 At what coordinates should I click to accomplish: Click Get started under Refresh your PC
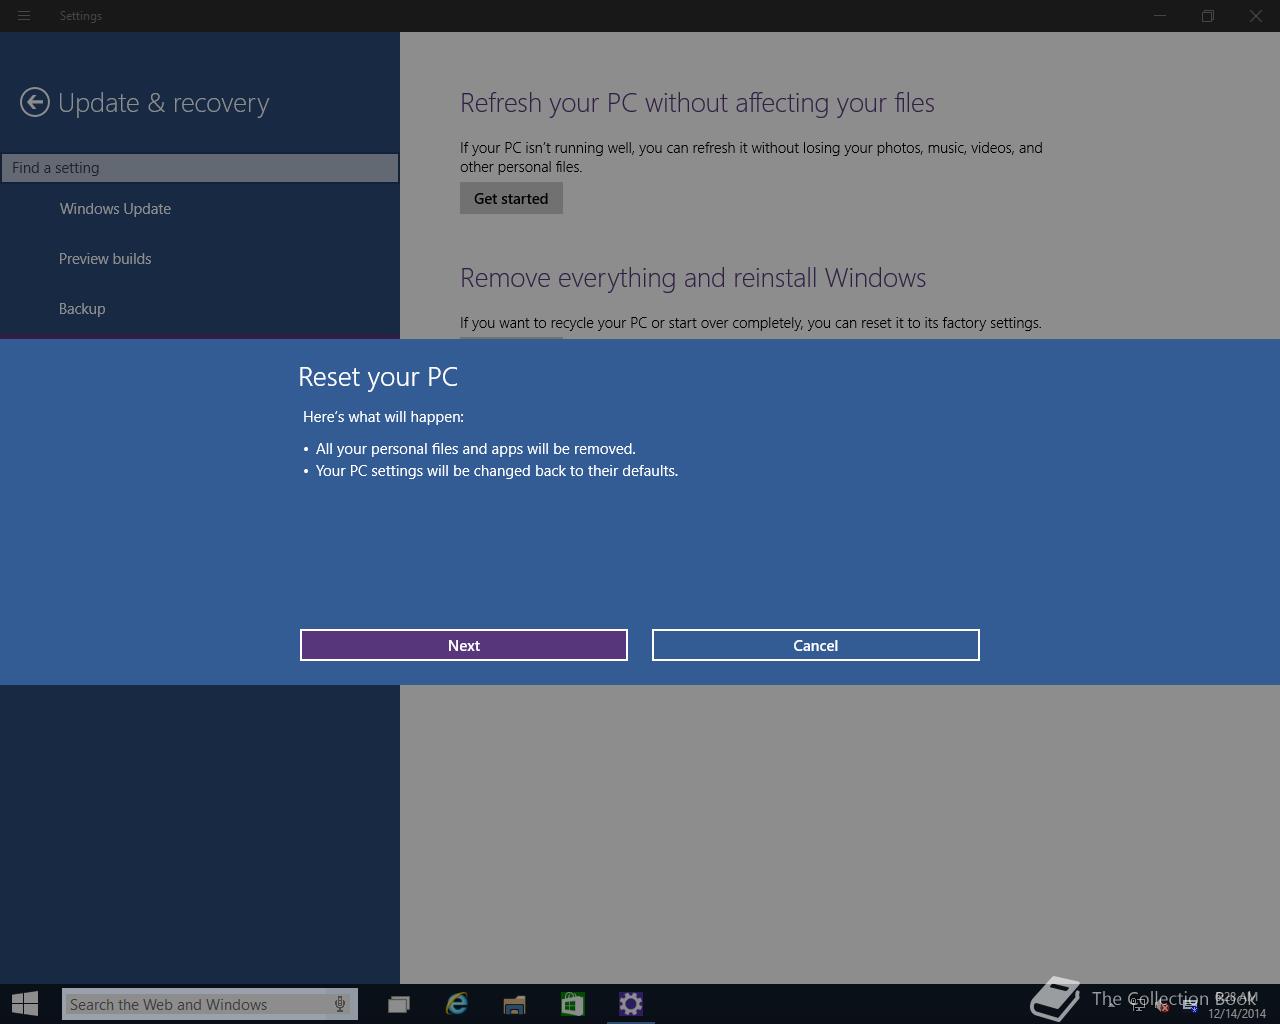tap(511, 198)
